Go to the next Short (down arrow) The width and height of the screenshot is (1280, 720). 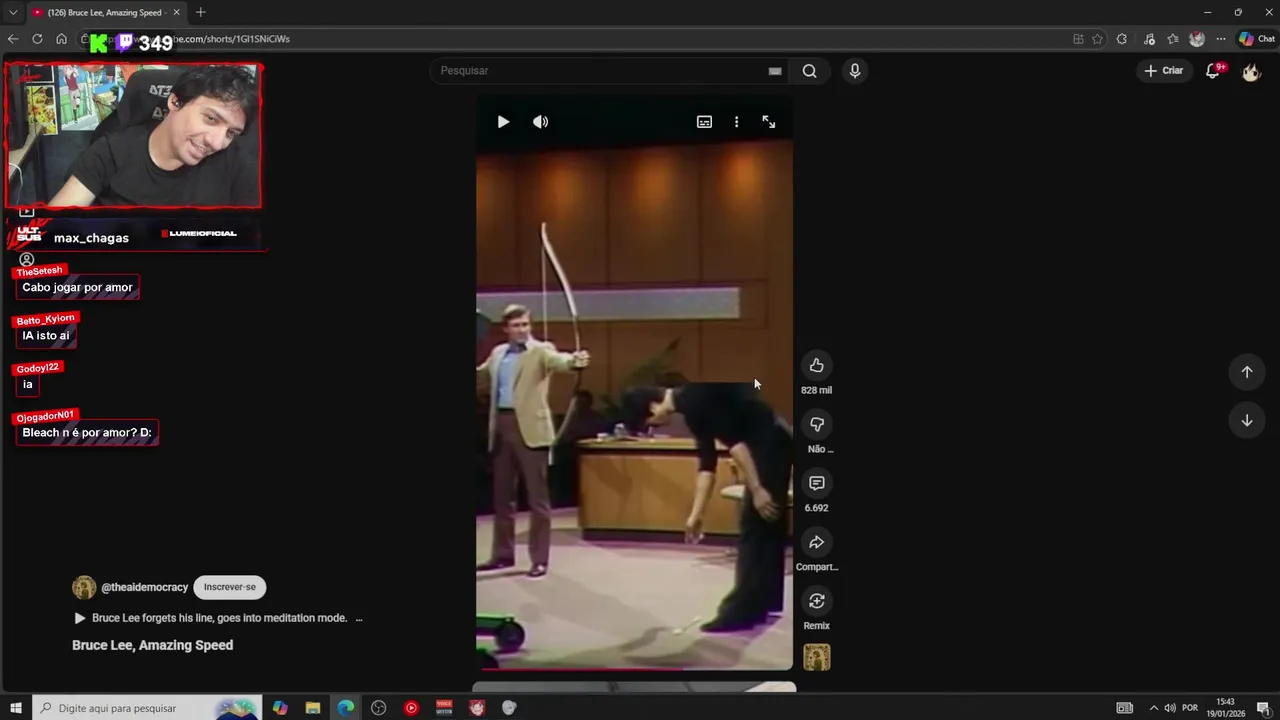pyautogui.click(x=1246, y=421)
